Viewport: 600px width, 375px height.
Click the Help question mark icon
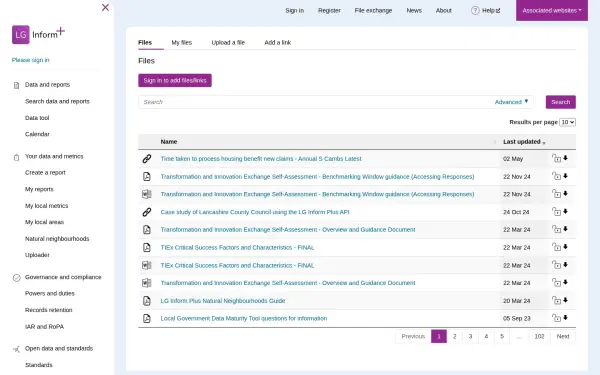point(475,10)
